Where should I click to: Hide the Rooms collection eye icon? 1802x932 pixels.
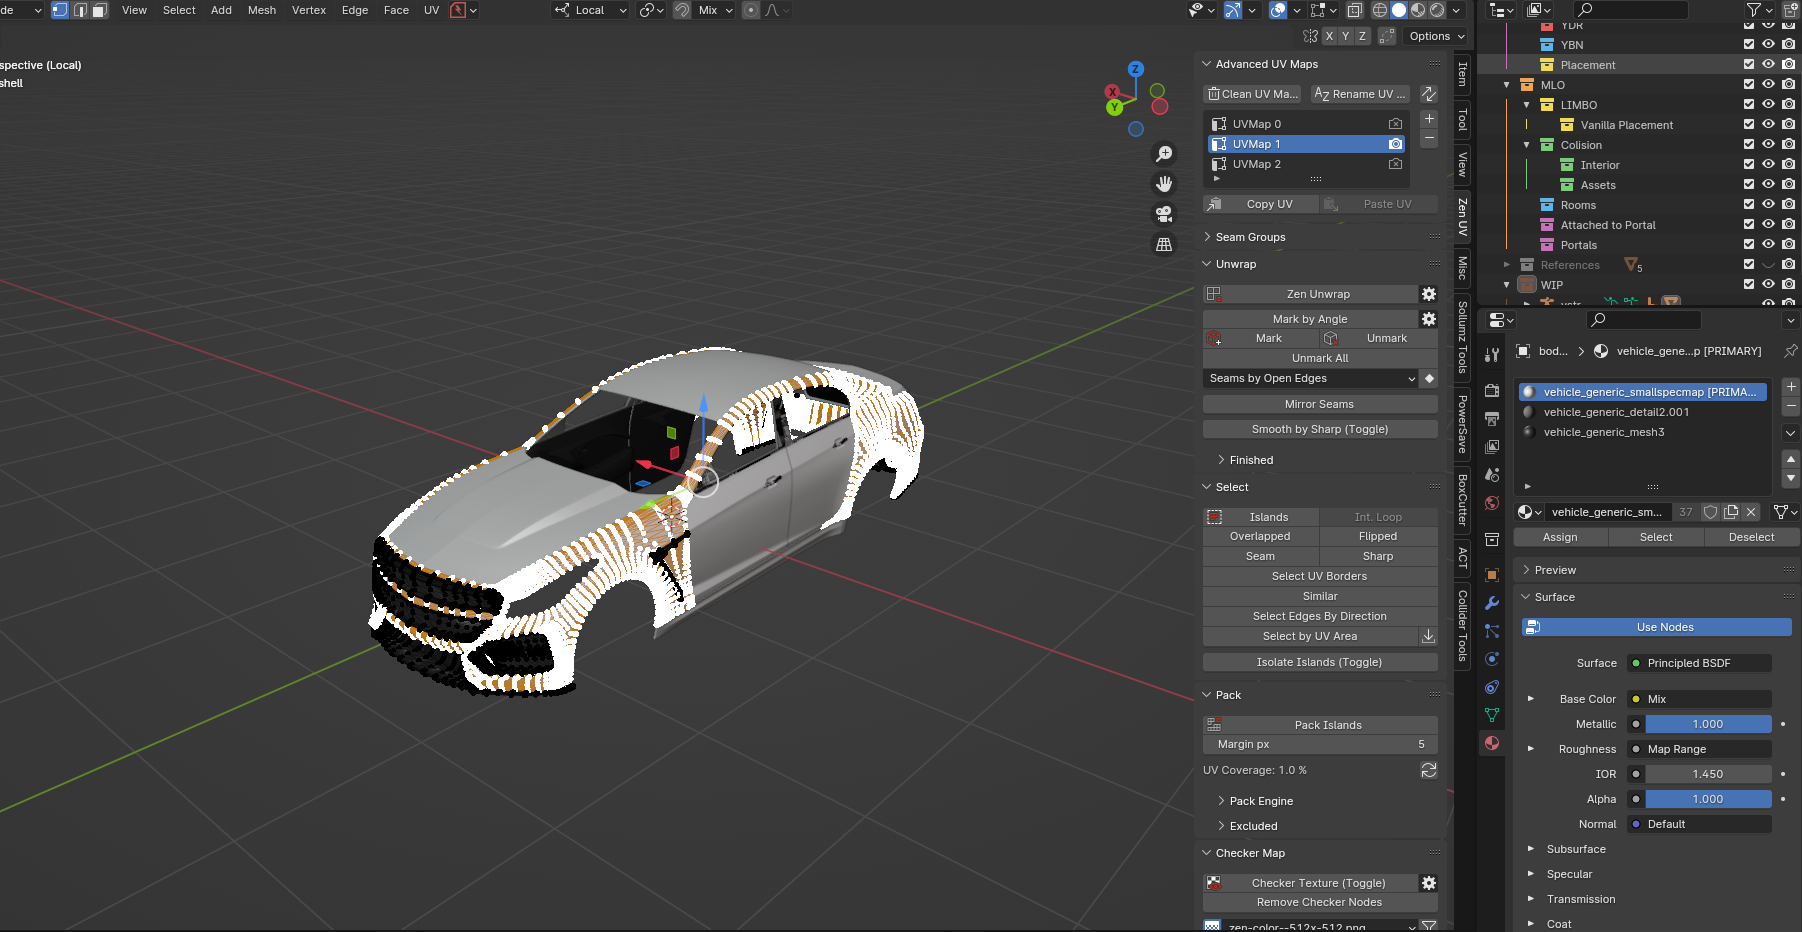[x=1768, y=205]
